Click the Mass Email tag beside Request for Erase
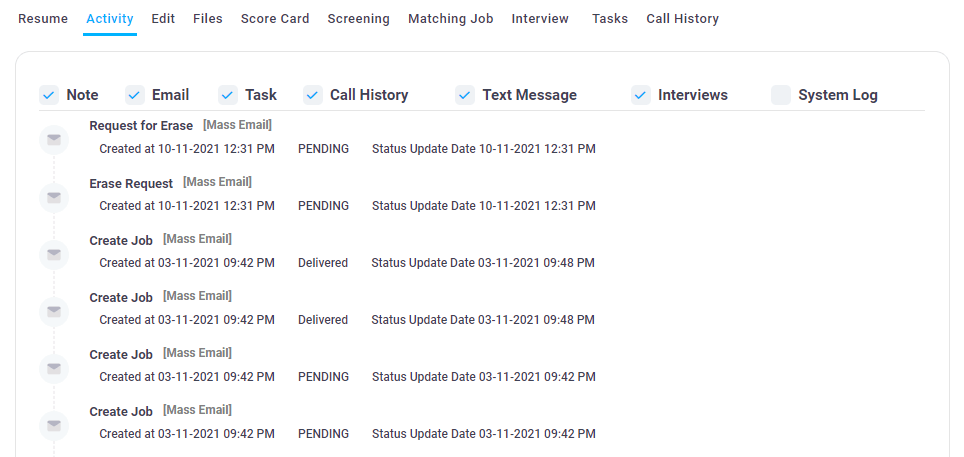This screenshot has width=964, height=457. click(237, 125)
